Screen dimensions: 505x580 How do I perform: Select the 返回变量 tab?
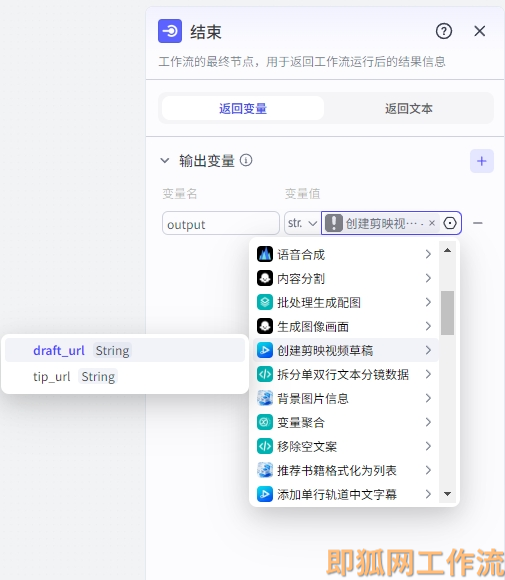(x=243, y=108)
